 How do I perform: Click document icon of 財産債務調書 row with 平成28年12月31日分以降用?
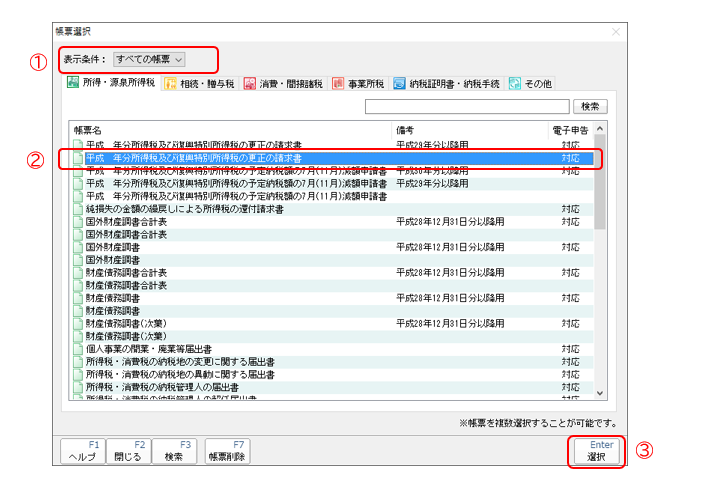point(78,298)
